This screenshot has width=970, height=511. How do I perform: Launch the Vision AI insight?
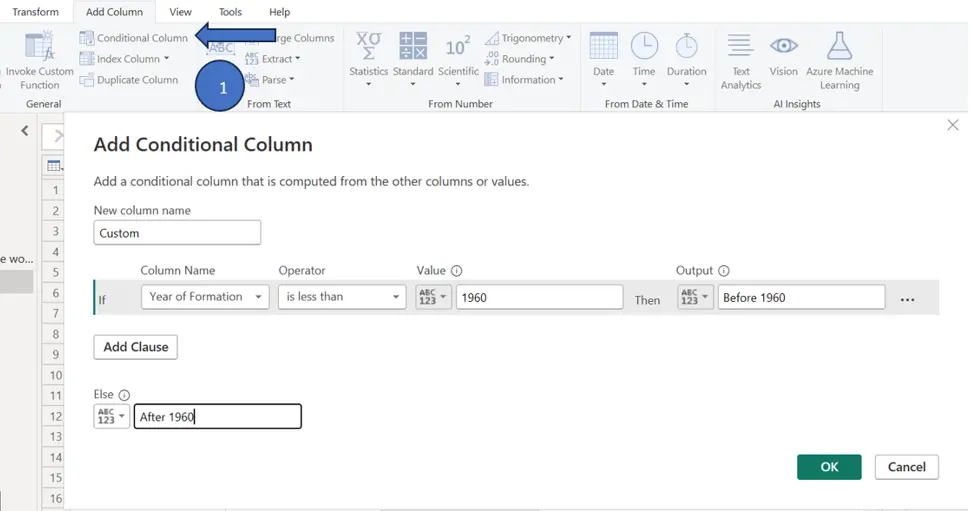[x=783, y=55]
